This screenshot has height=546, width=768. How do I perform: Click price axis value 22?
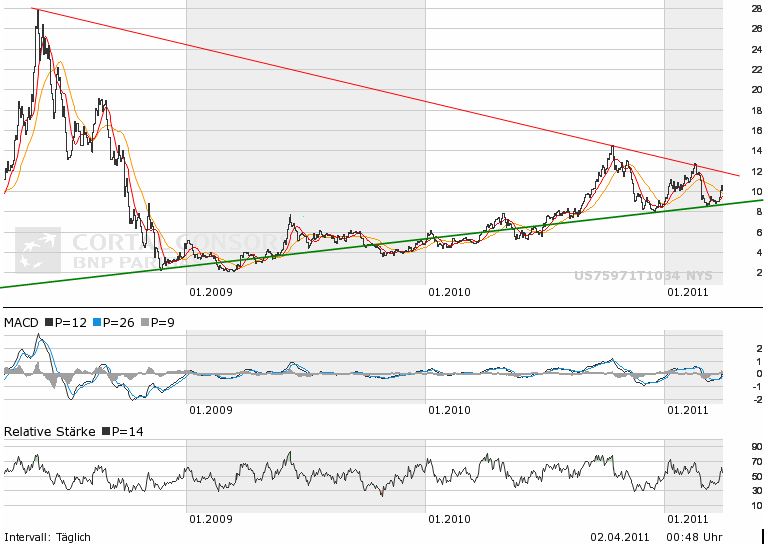click(x=757, y=70)
